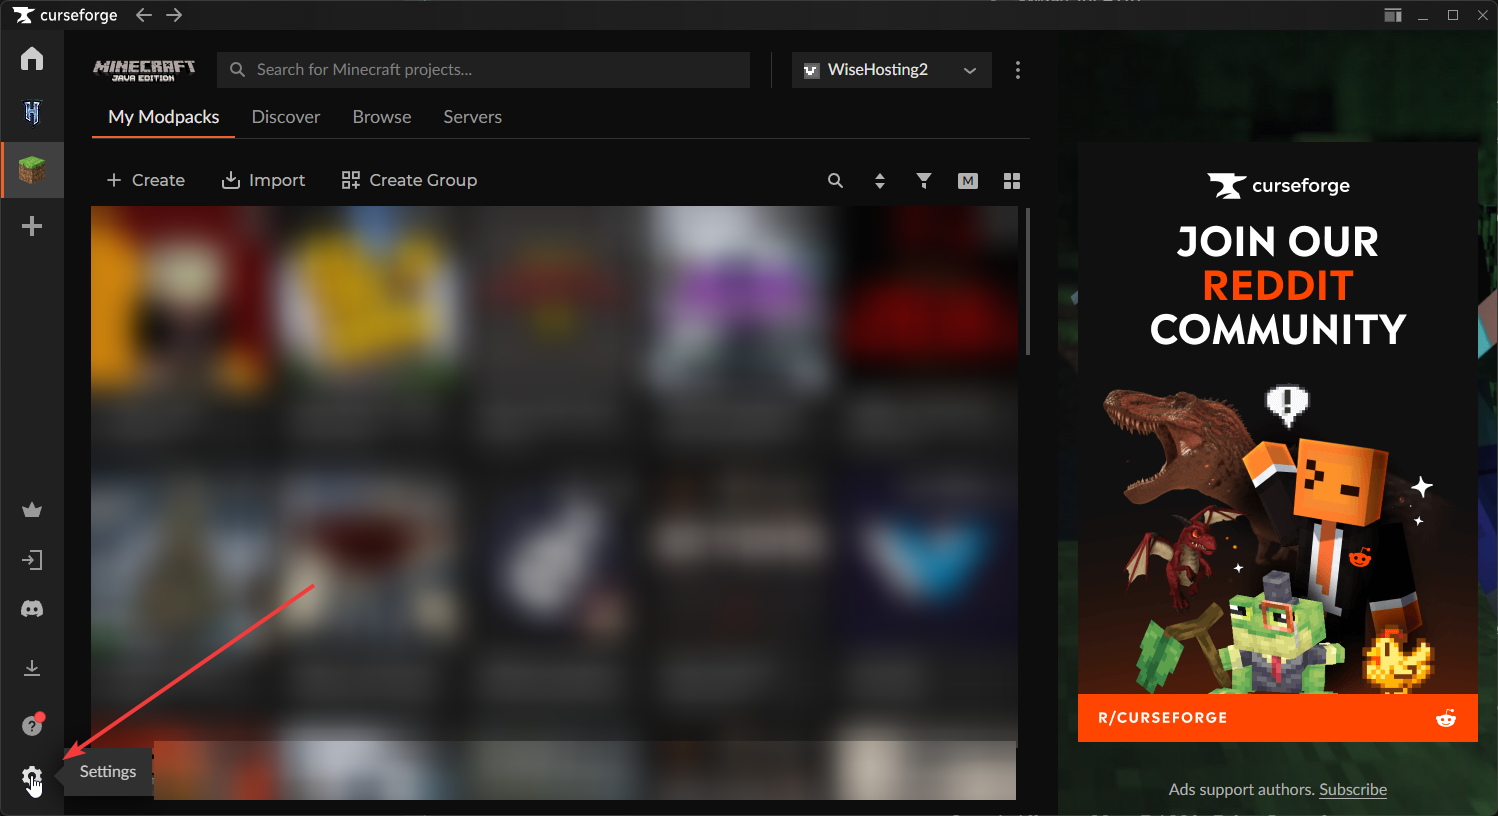This screenshot has height=816, width=1498.
Task: Click the magnifier icon in the modpacks toolbar
Action: tap(835, 181)
